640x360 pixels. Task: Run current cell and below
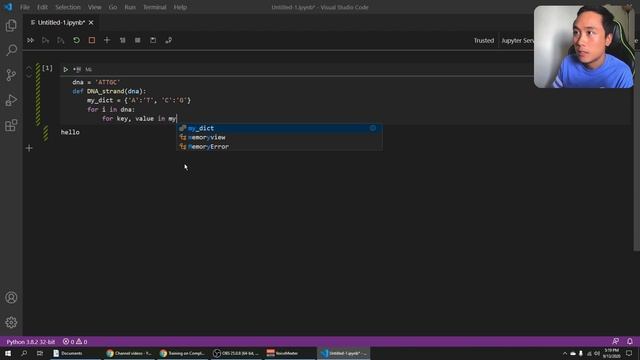[x=61, y=40]
